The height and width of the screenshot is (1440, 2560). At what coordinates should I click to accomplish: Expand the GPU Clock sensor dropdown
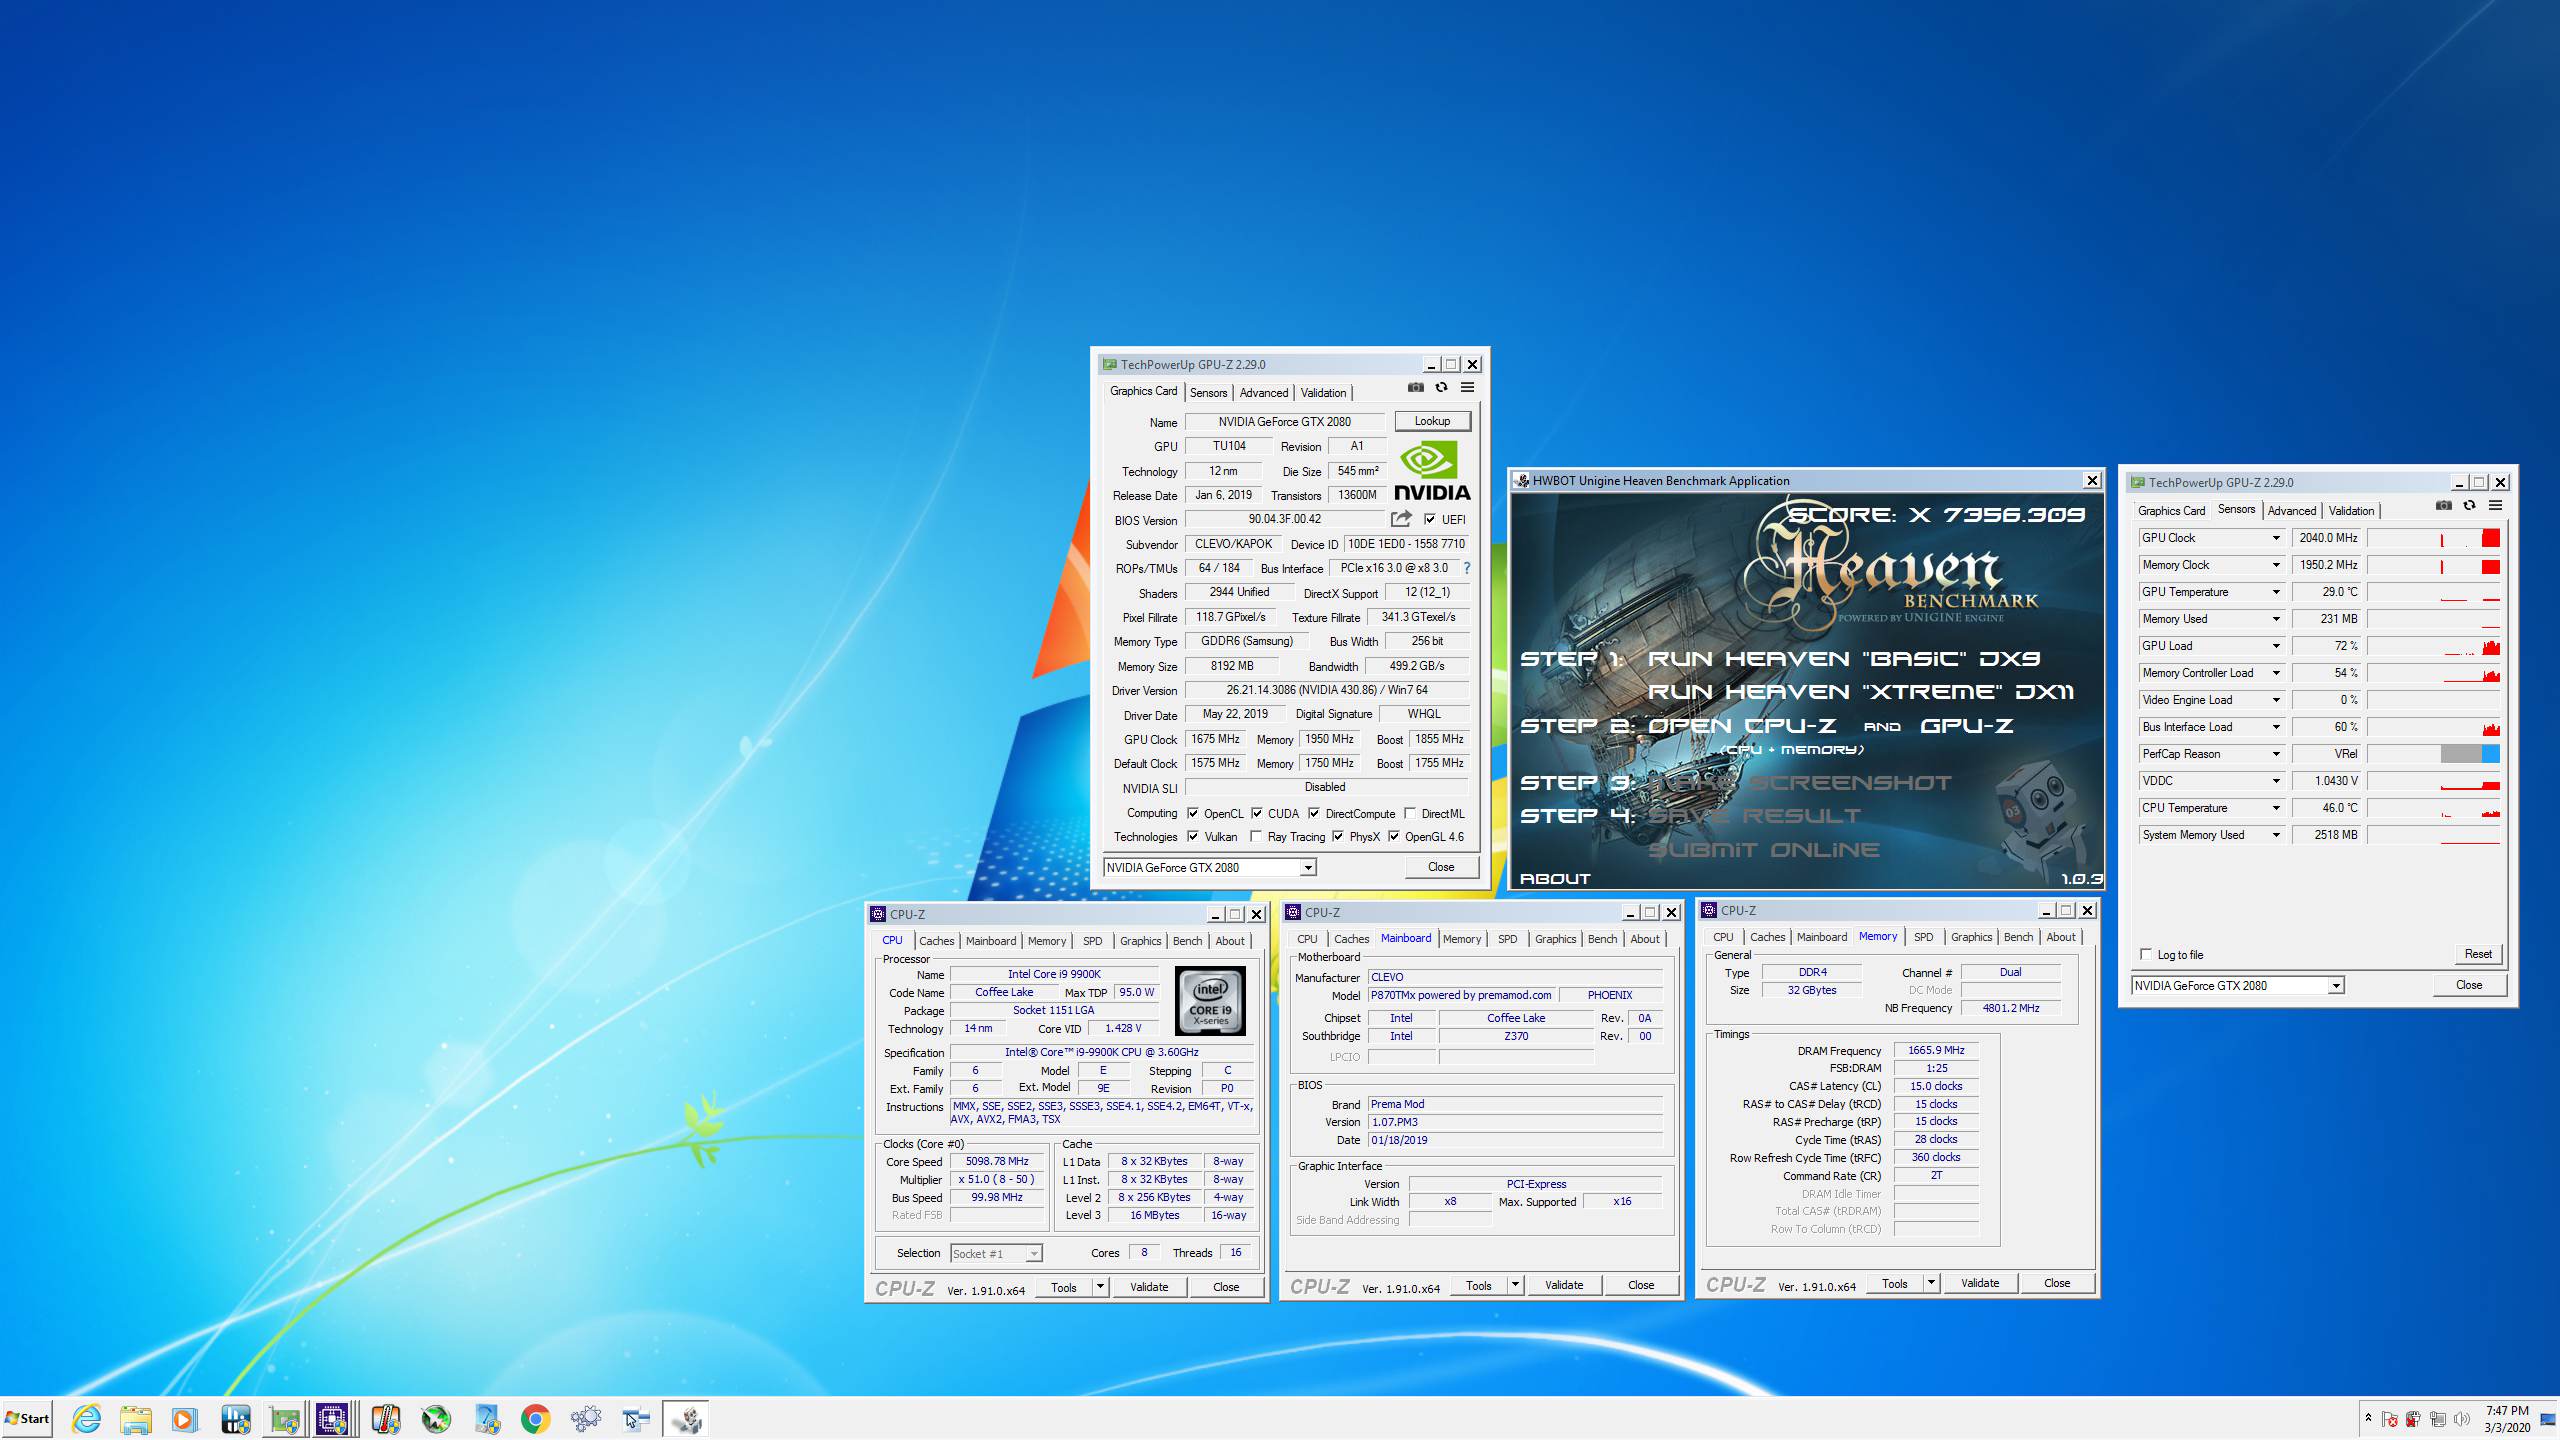(x=2276, y=538)
